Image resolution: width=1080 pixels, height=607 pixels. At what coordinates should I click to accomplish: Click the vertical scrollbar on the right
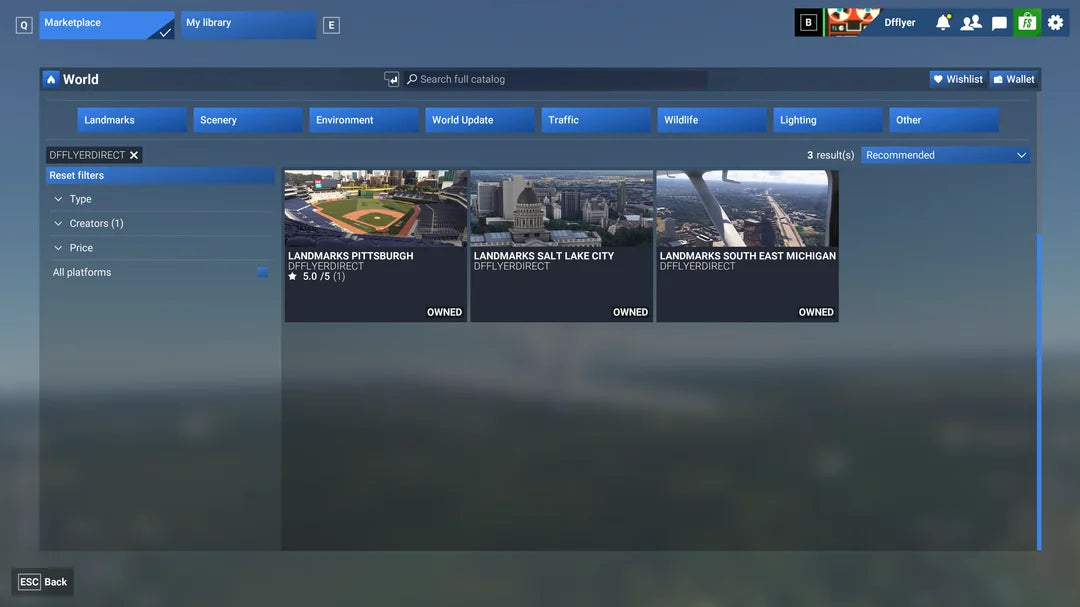tap(1039, 390)
